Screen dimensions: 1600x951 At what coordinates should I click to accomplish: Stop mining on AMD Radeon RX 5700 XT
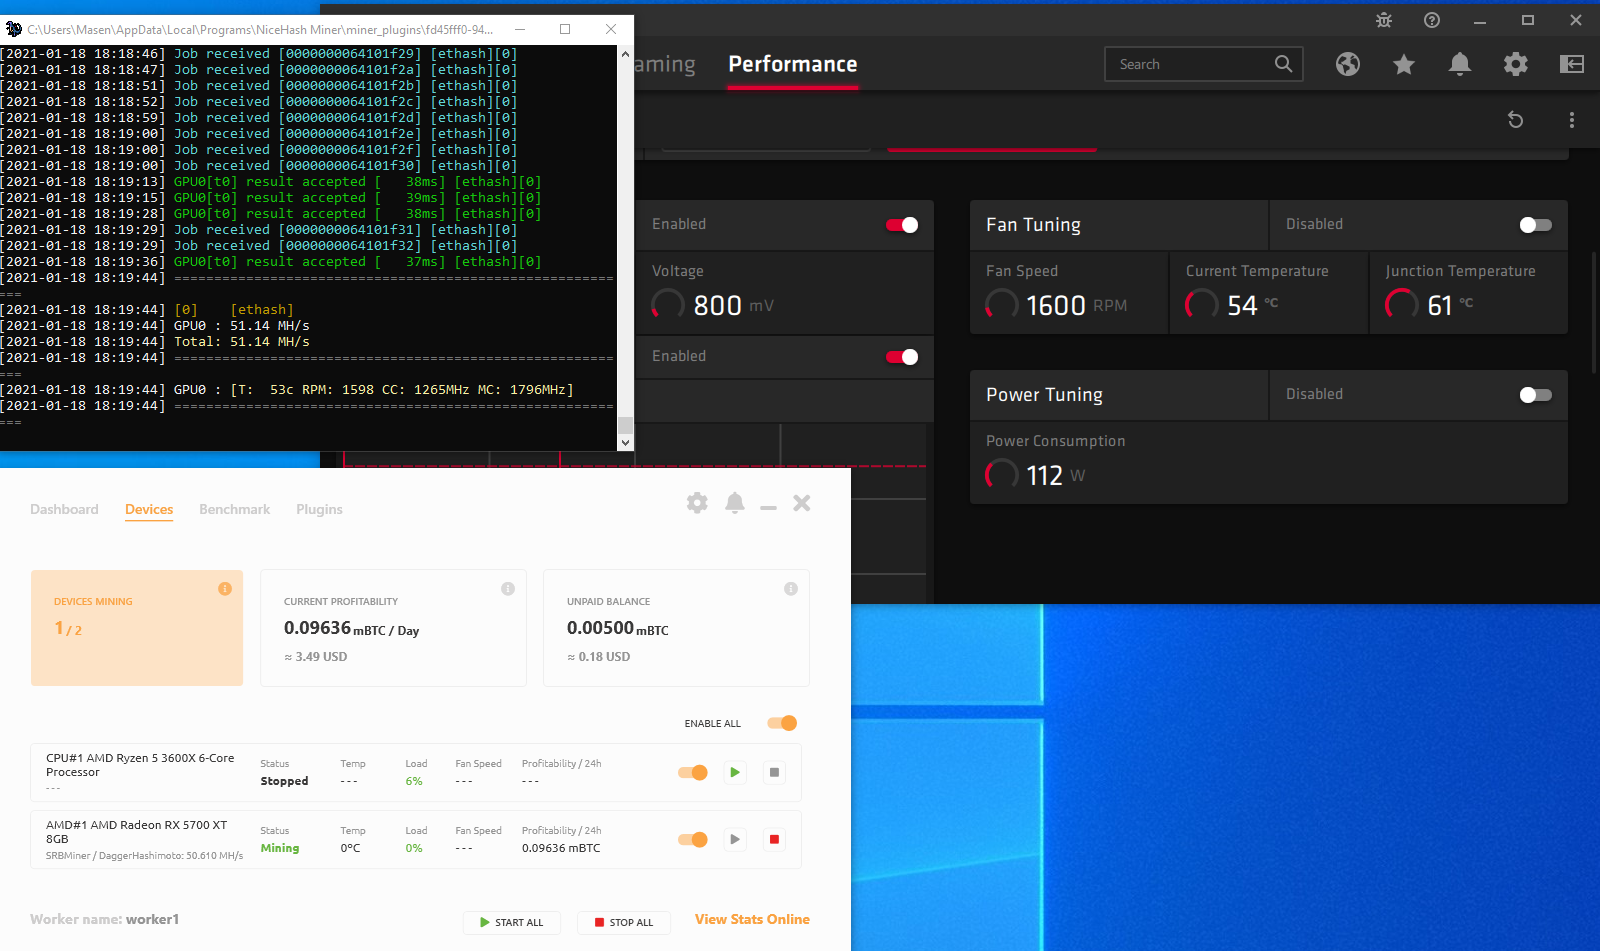[774, 839]
